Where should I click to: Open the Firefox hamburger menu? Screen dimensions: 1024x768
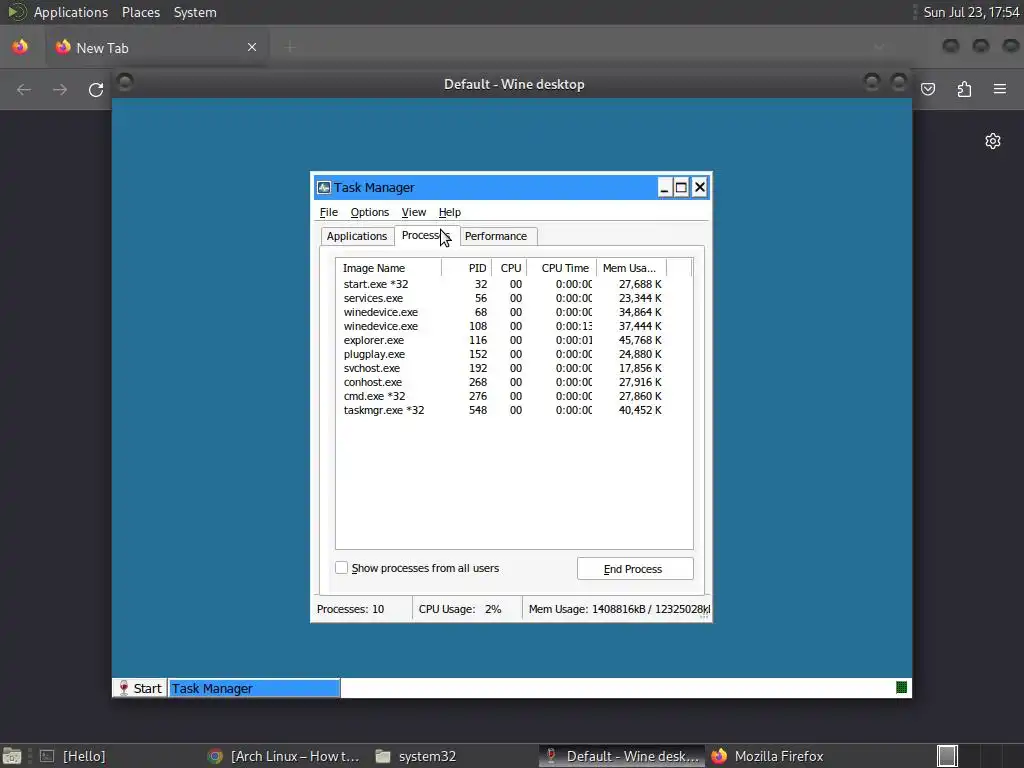[1000, 89]
